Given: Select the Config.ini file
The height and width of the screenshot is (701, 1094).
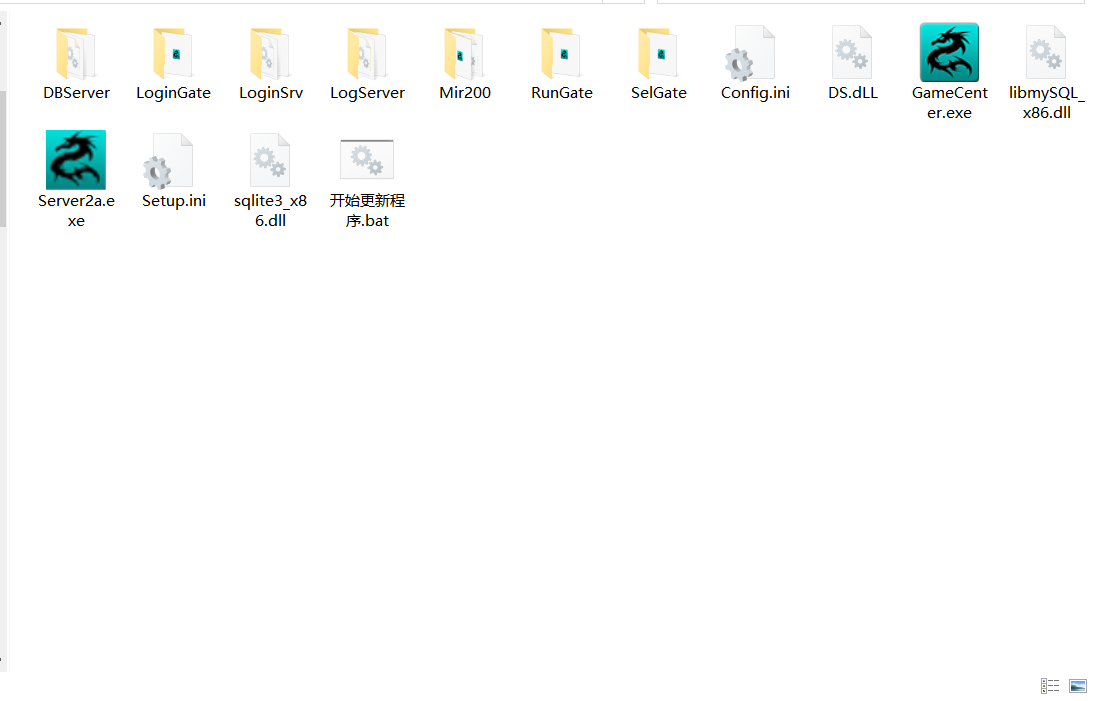Looking at the screenshot, I should click(755, 54).
